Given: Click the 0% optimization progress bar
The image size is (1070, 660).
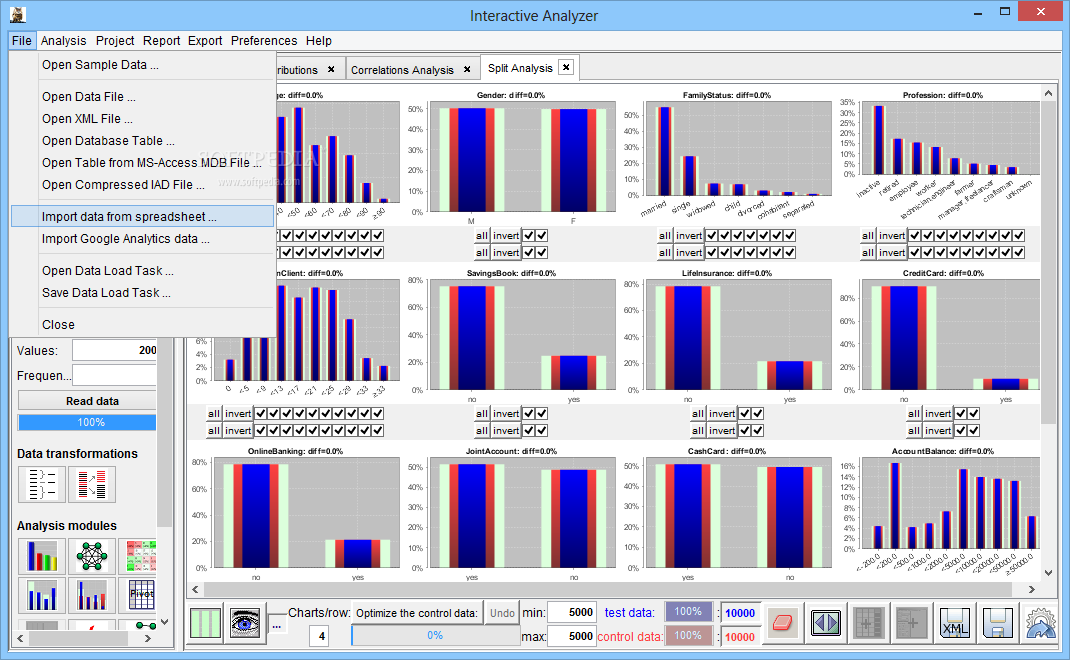Looking at the screenshot, I should point(435,635).
